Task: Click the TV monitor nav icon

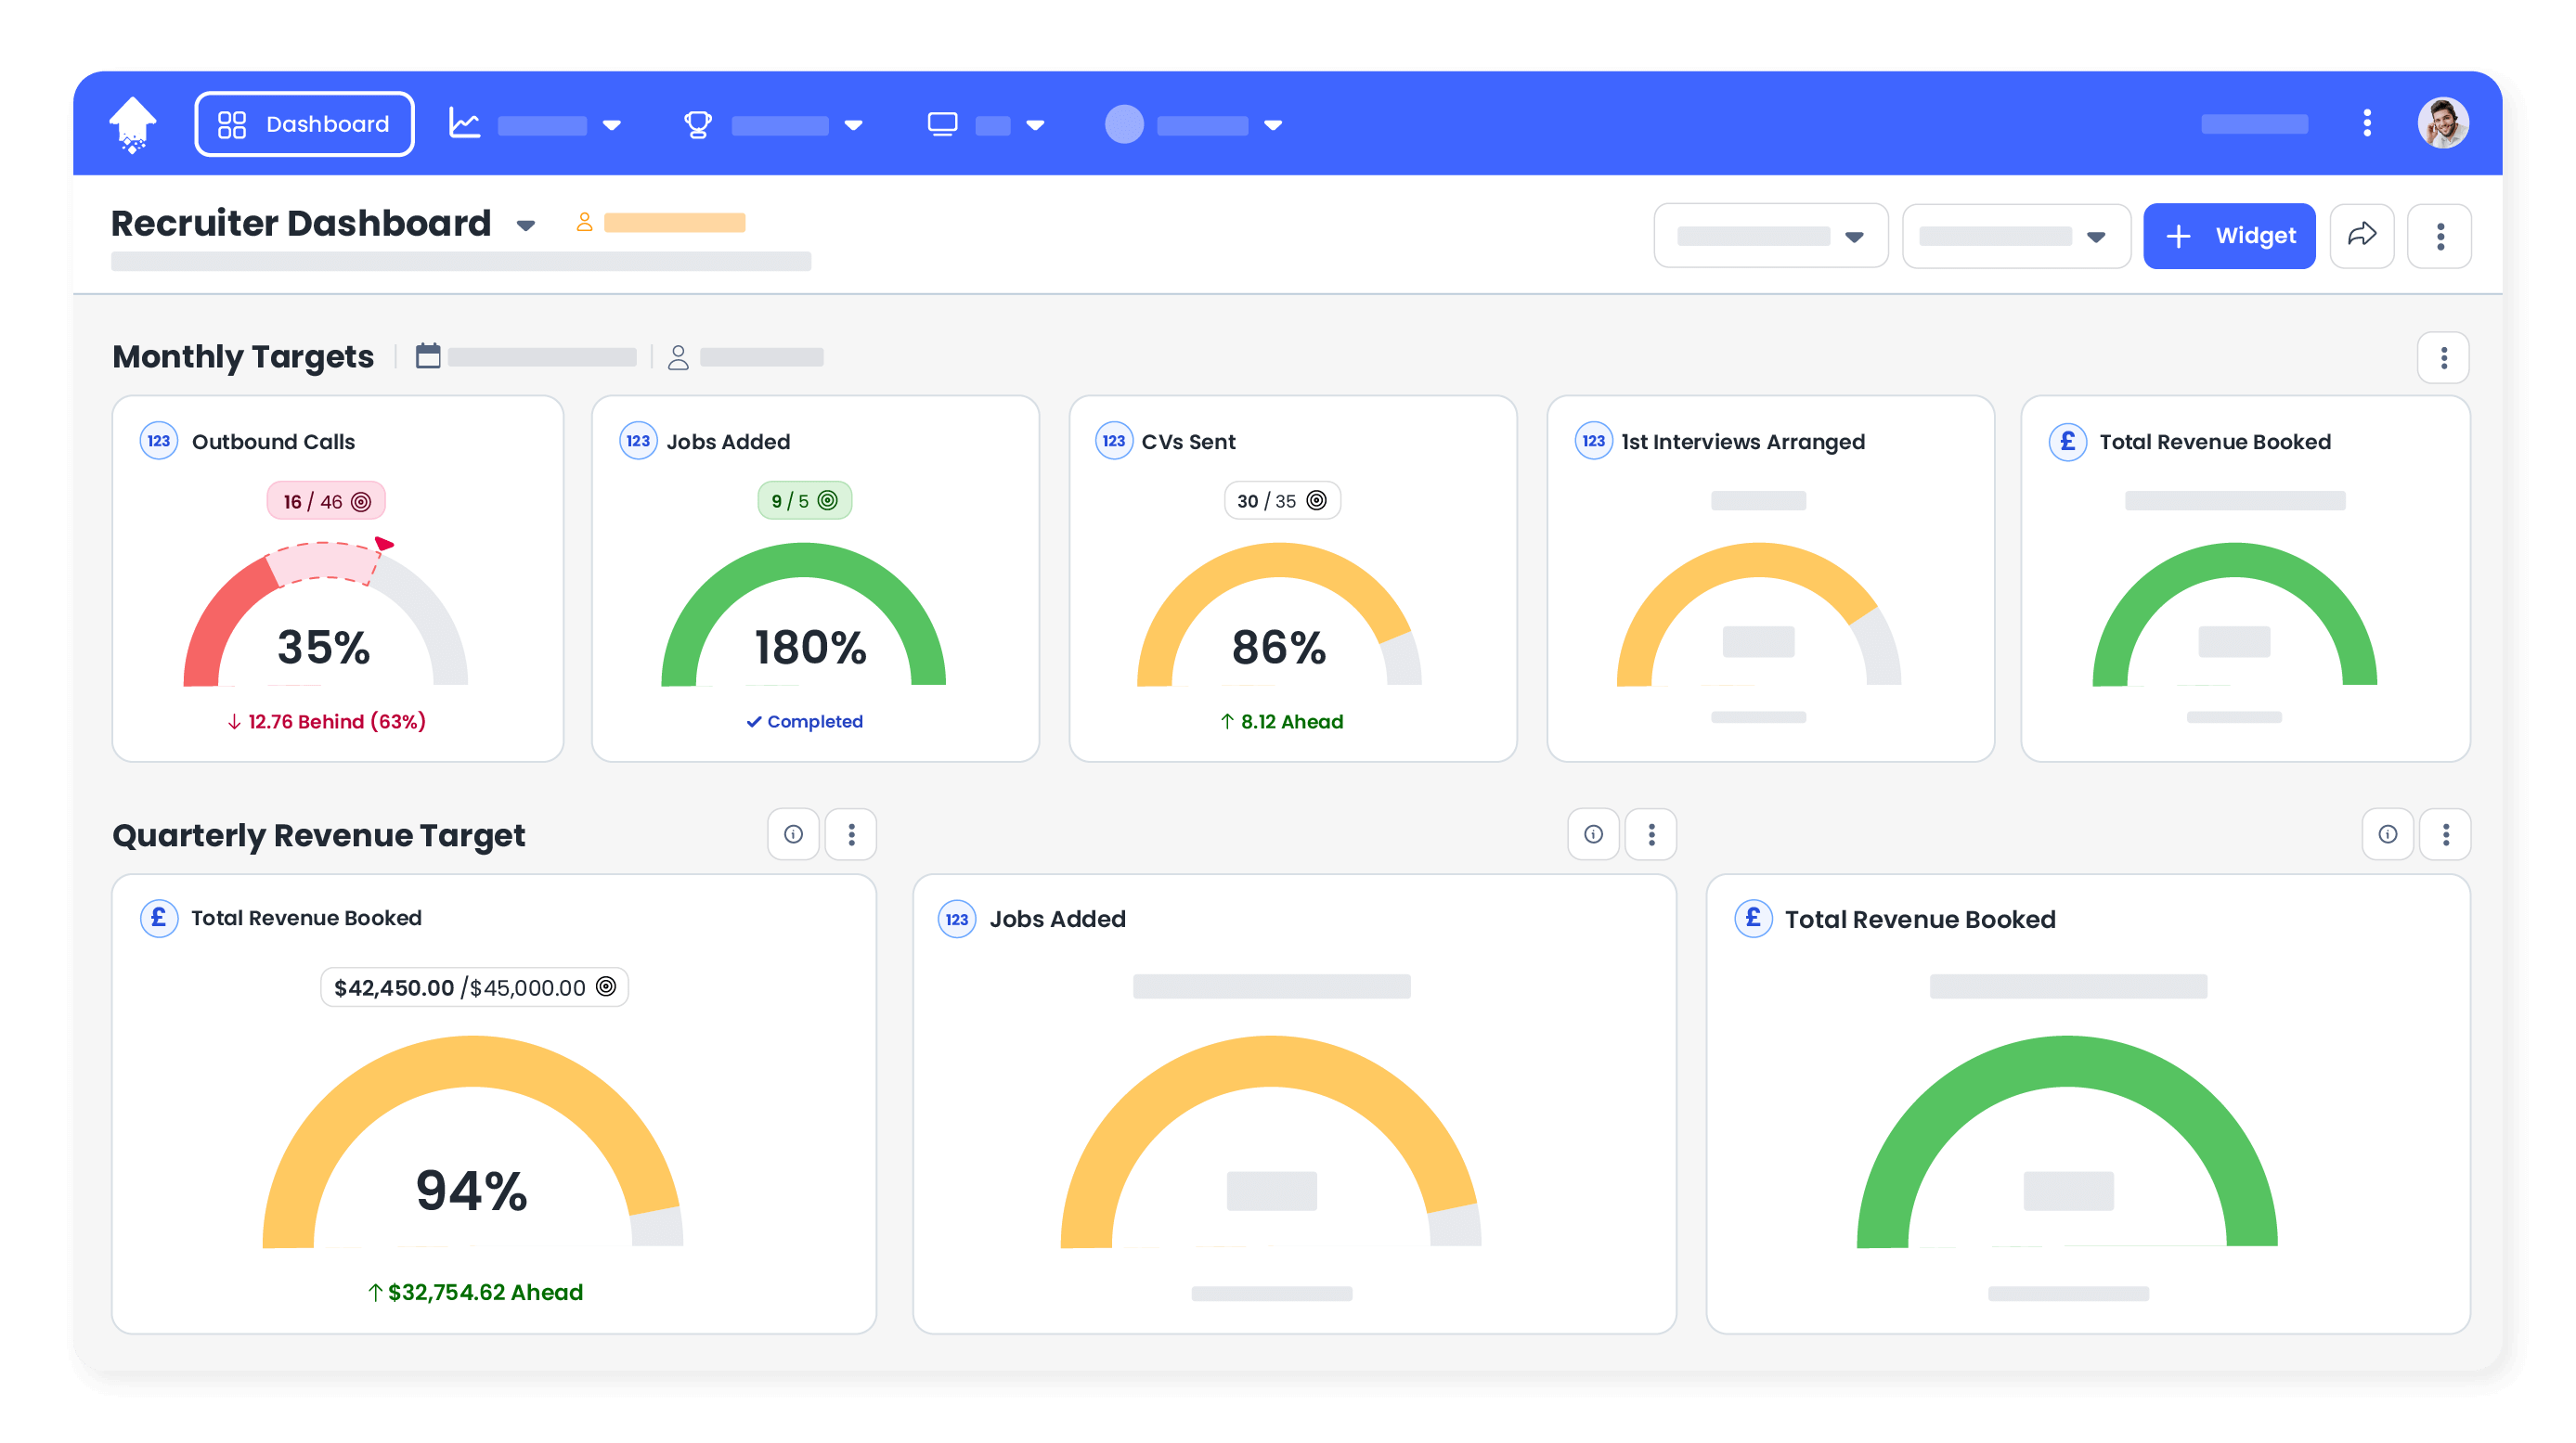Action: 942,124
